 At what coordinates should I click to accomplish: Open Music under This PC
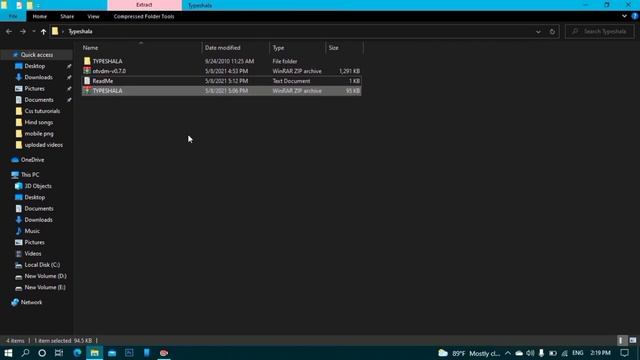click(x=32, y=231)
